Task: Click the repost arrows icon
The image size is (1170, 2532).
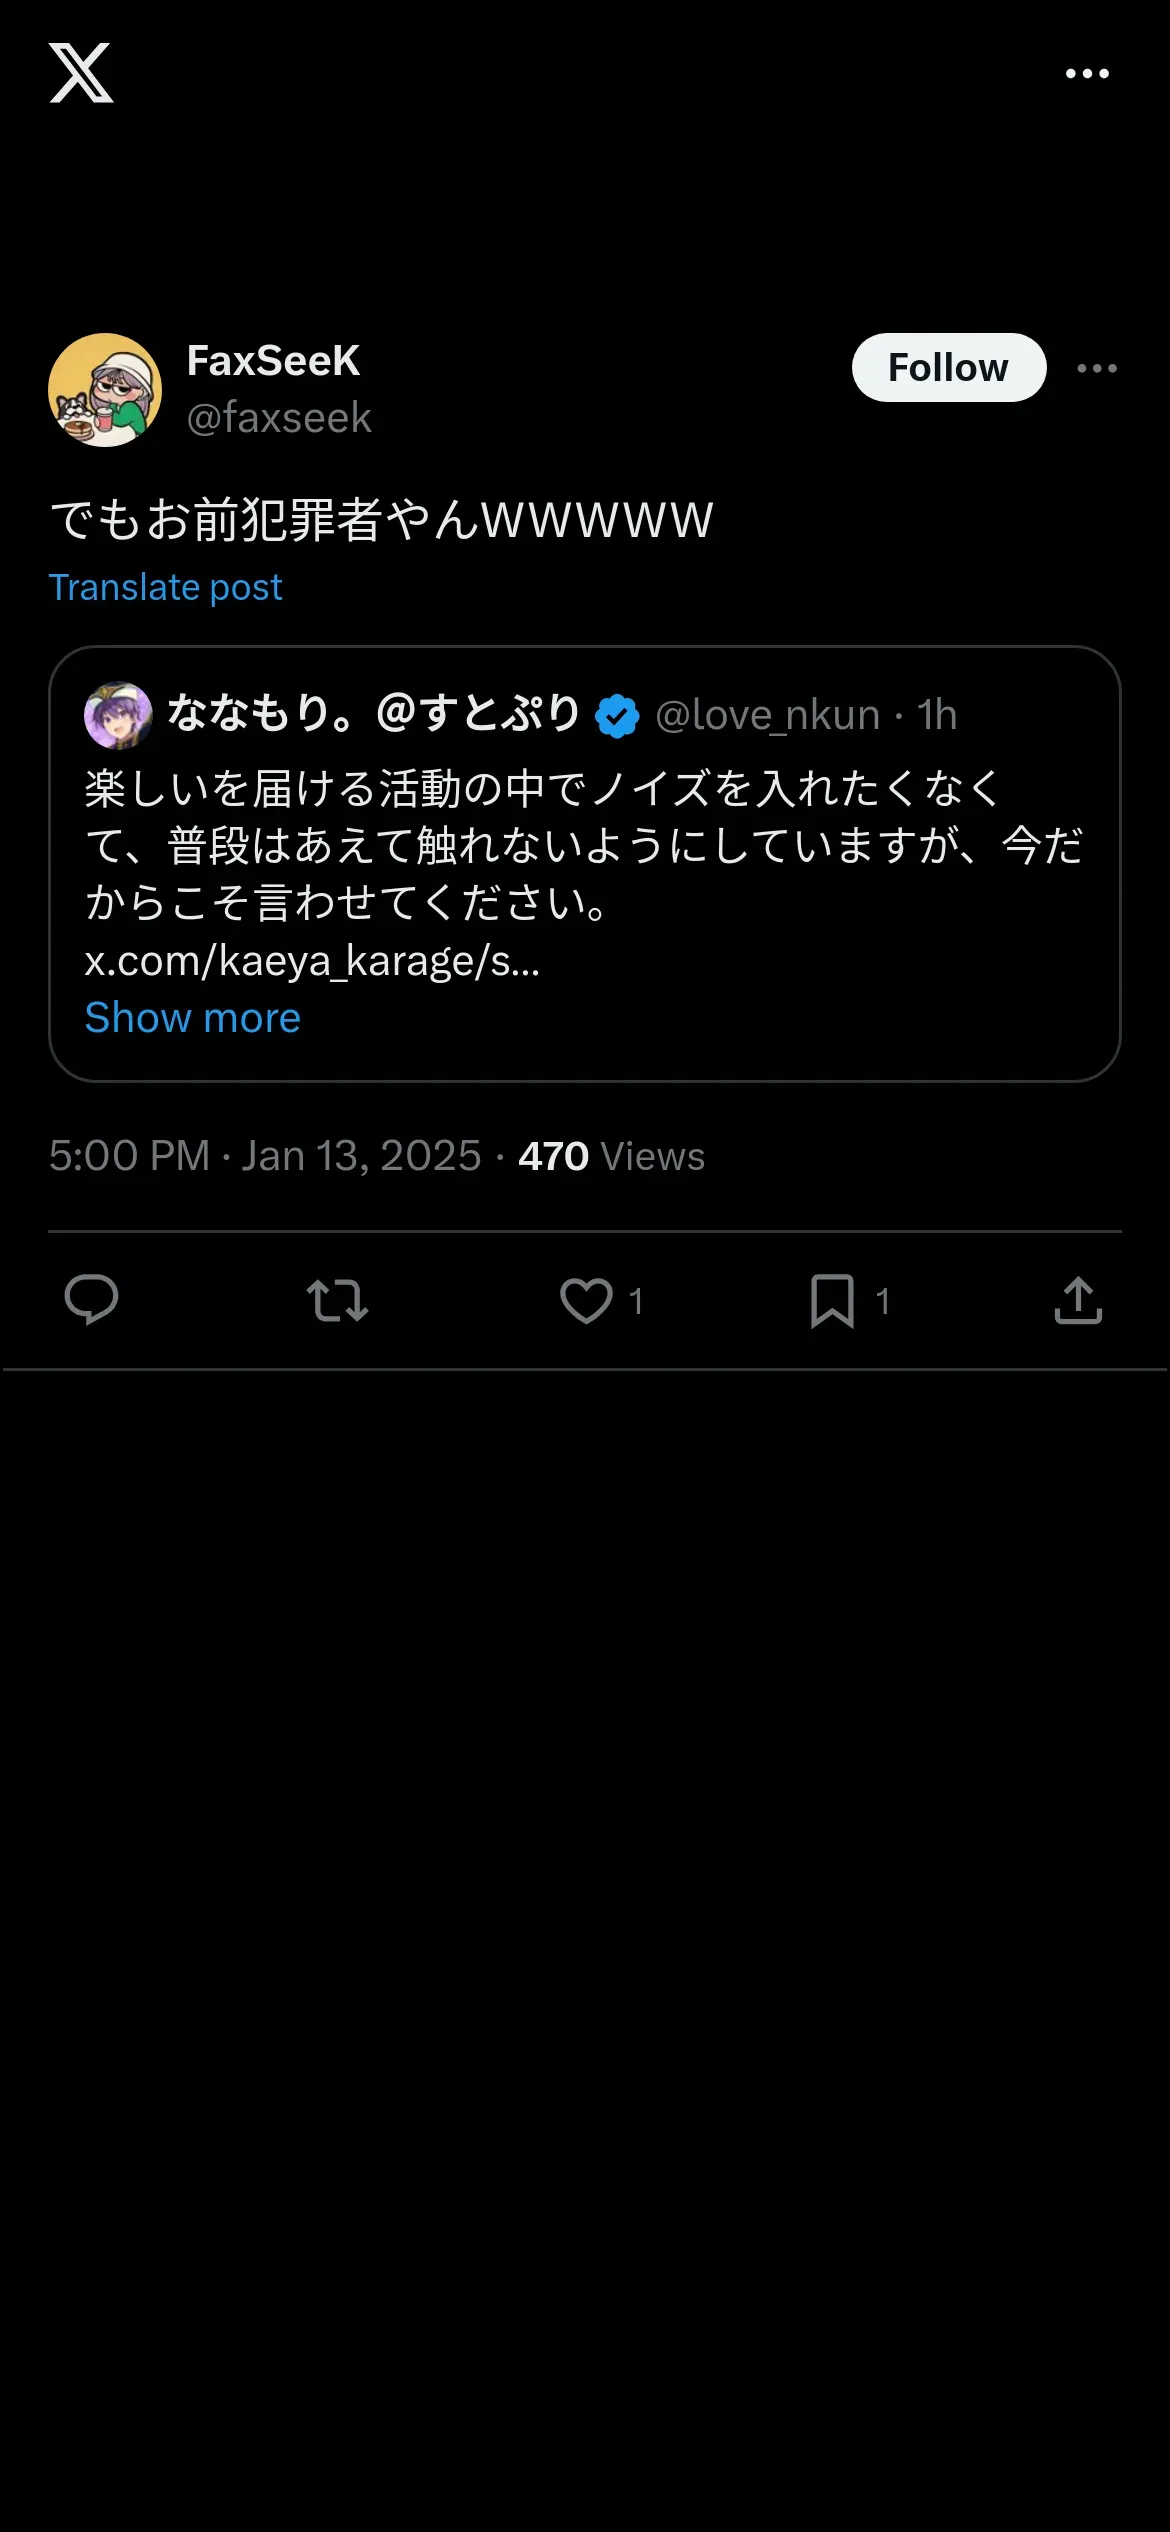Action: coord(337,1300)
